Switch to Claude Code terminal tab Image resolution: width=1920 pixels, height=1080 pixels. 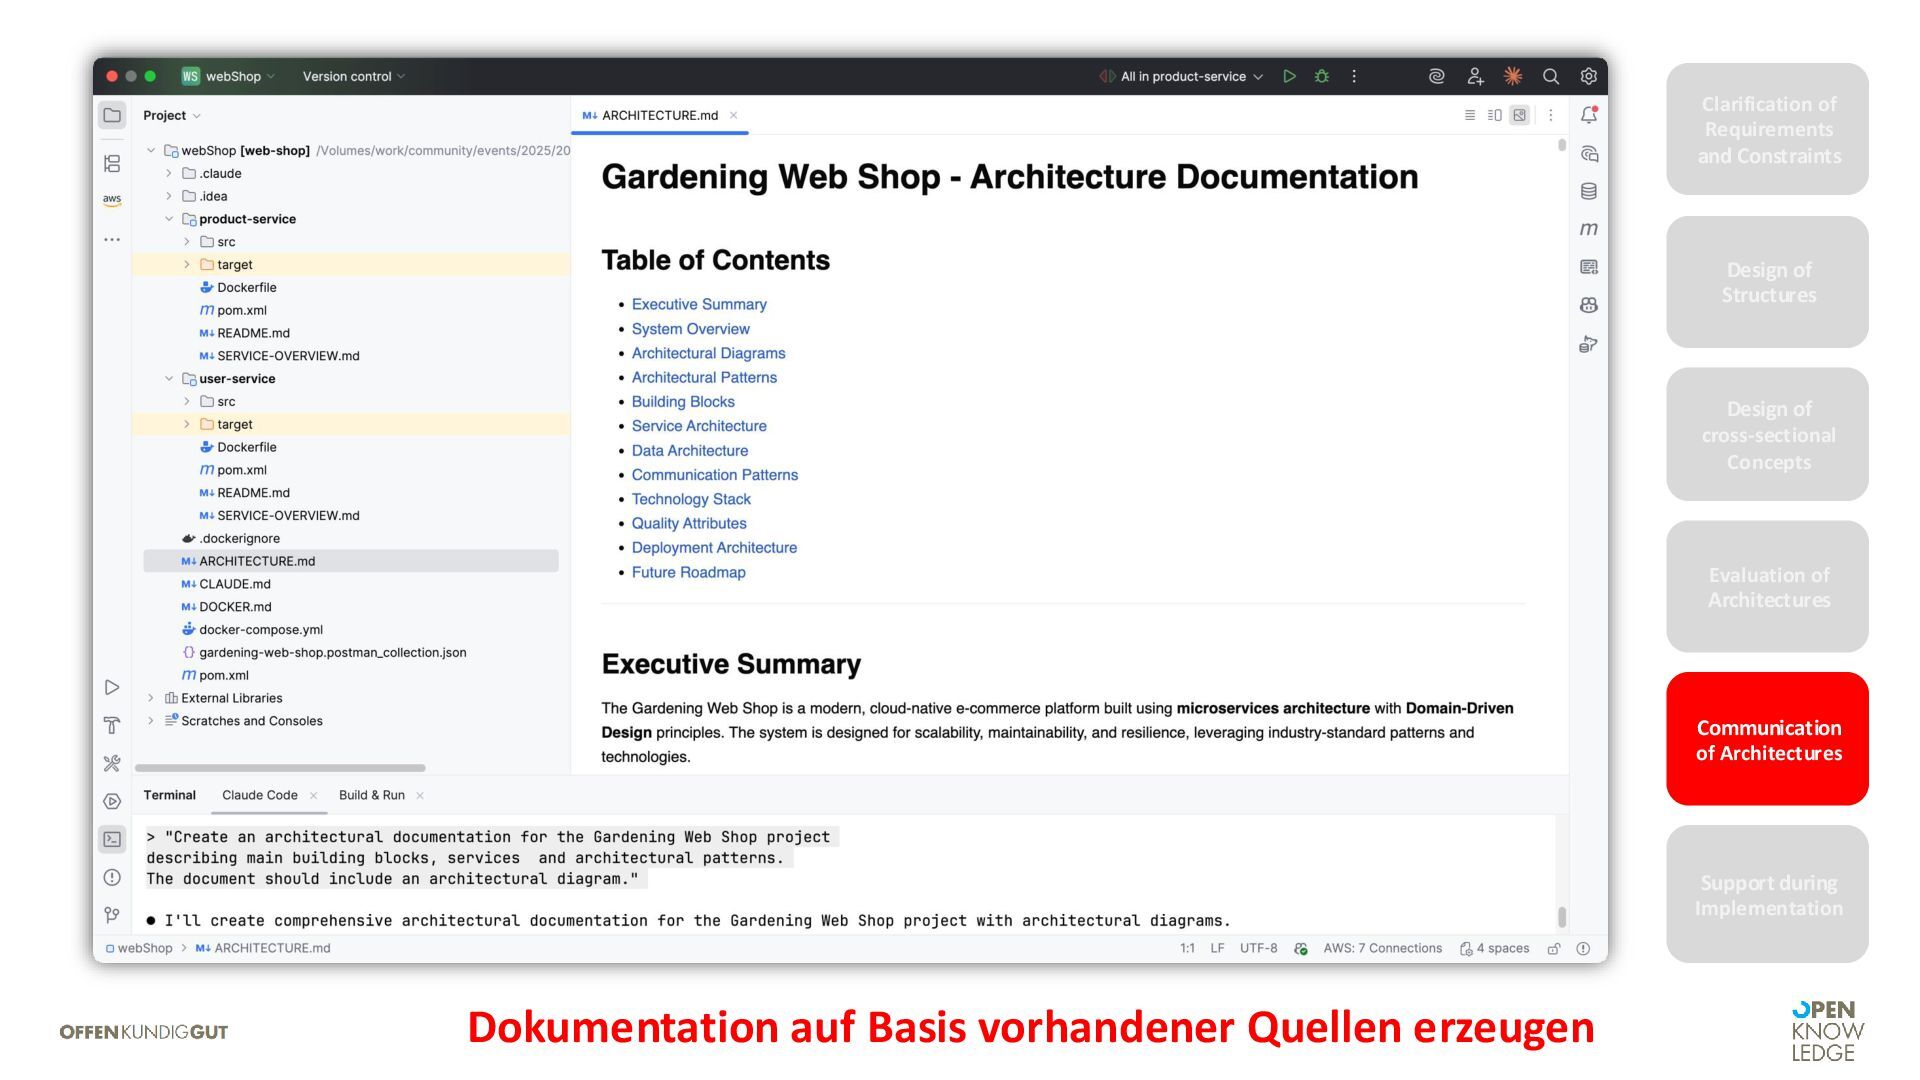pyautogui.click(x=259, y=795)
